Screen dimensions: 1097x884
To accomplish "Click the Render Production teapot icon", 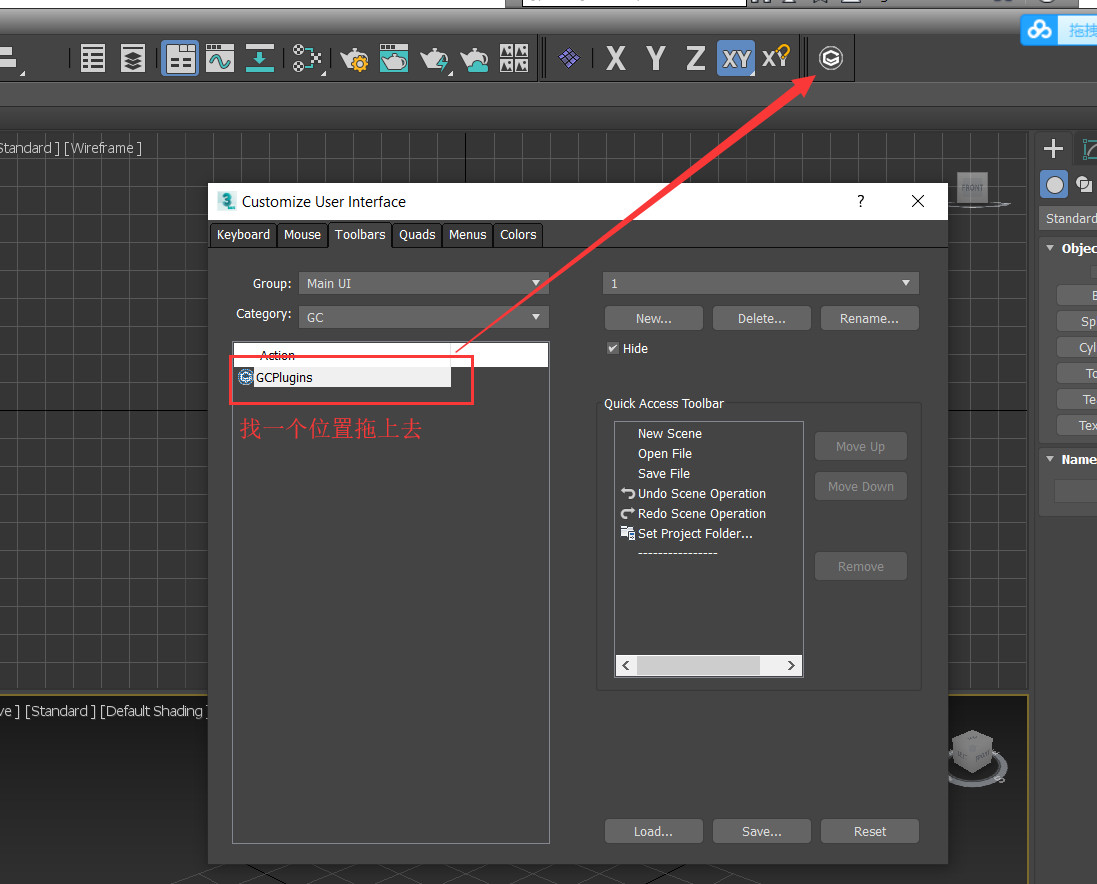I will (434, 58).
